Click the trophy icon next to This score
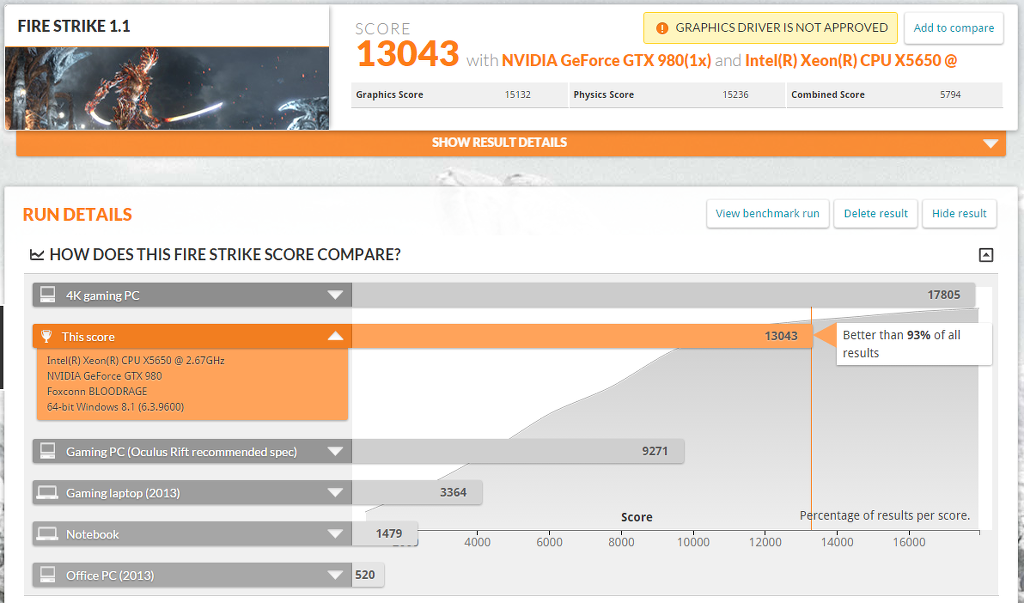This screenshot has height=603, width=1024. point(47,337)
